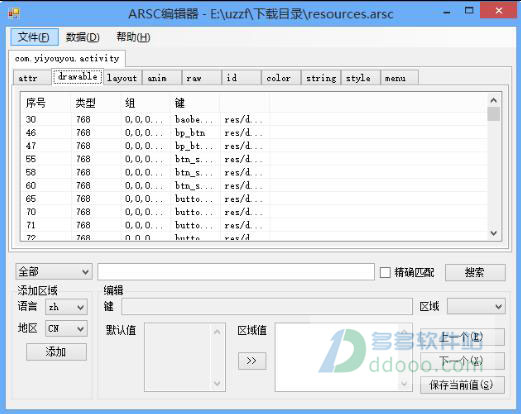
Task: Open the 文件(F) menu
Action: coord(34,37)
